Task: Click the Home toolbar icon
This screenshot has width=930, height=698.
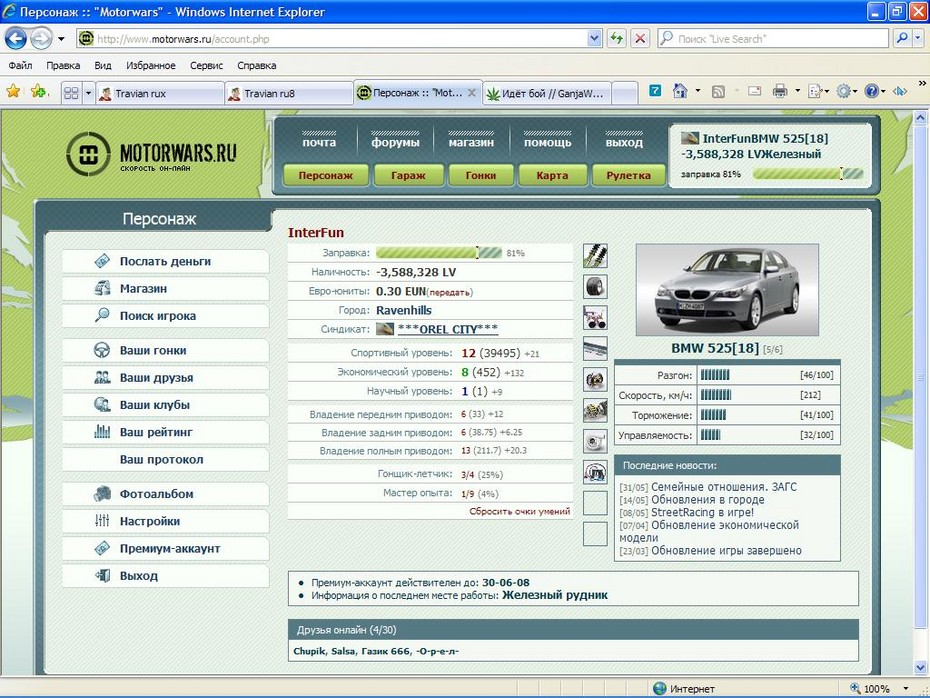Action: (680, 91)
